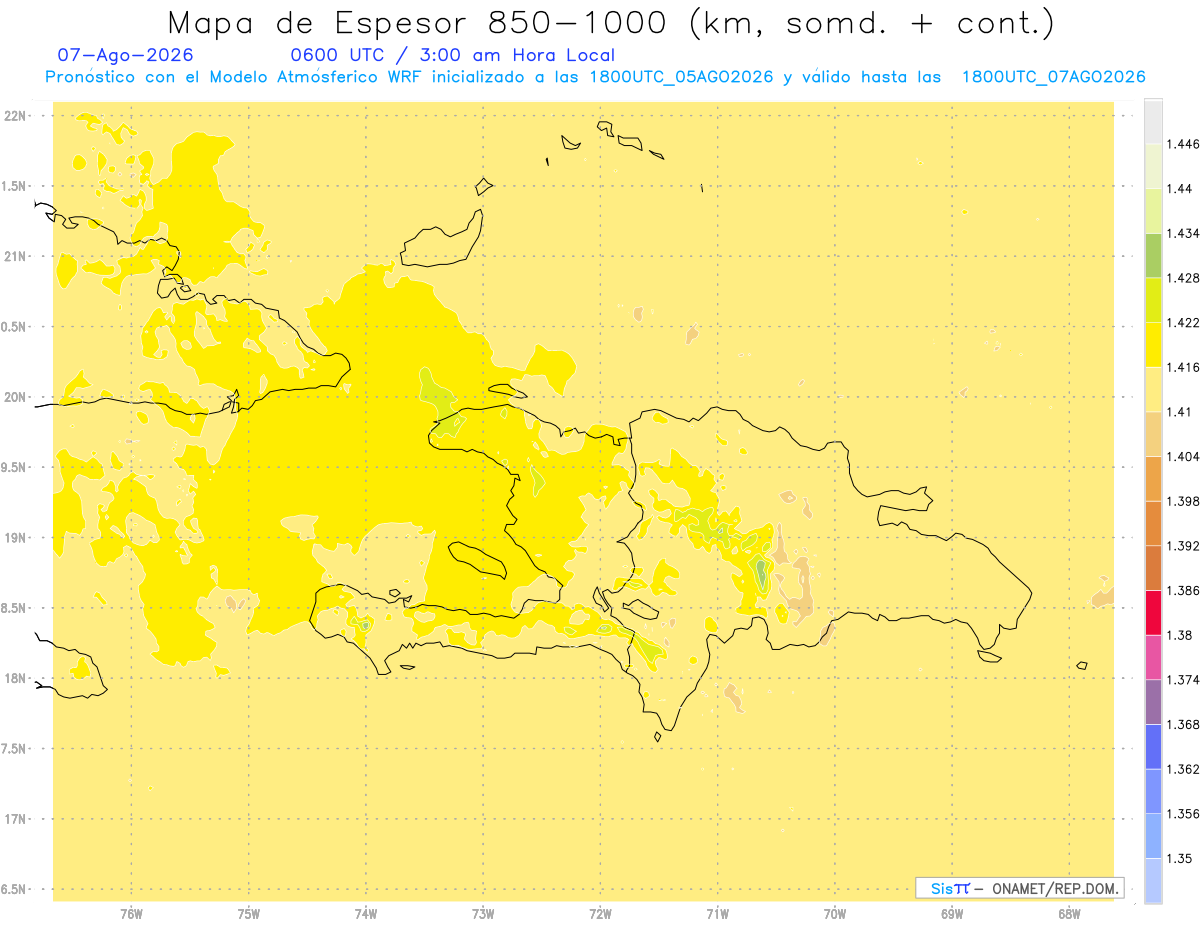Click the legend value '1.446'
This screenshot has height=927, width=1200.
pos(1182,144)
